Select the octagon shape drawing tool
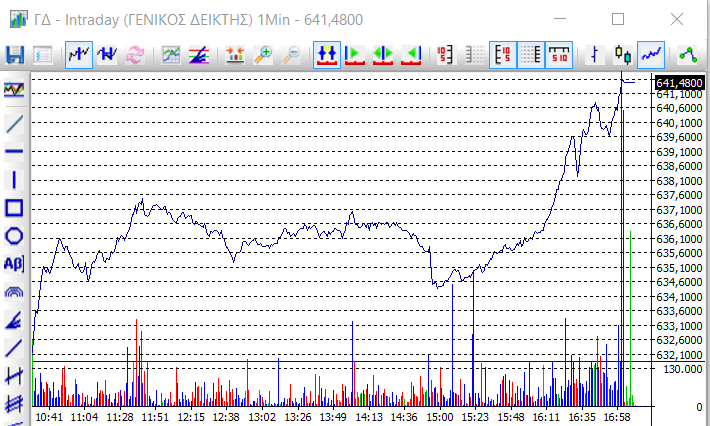The height and width of the screenshot is (426, 710). [14, 236]
